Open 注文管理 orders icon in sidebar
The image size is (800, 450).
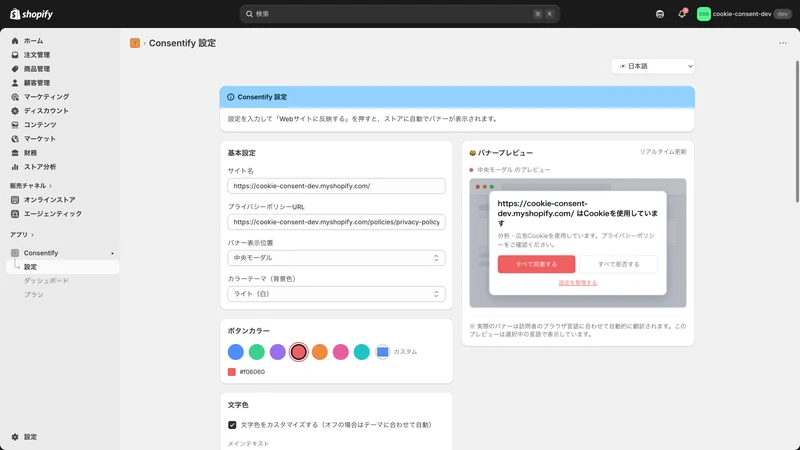click(15, 55)
